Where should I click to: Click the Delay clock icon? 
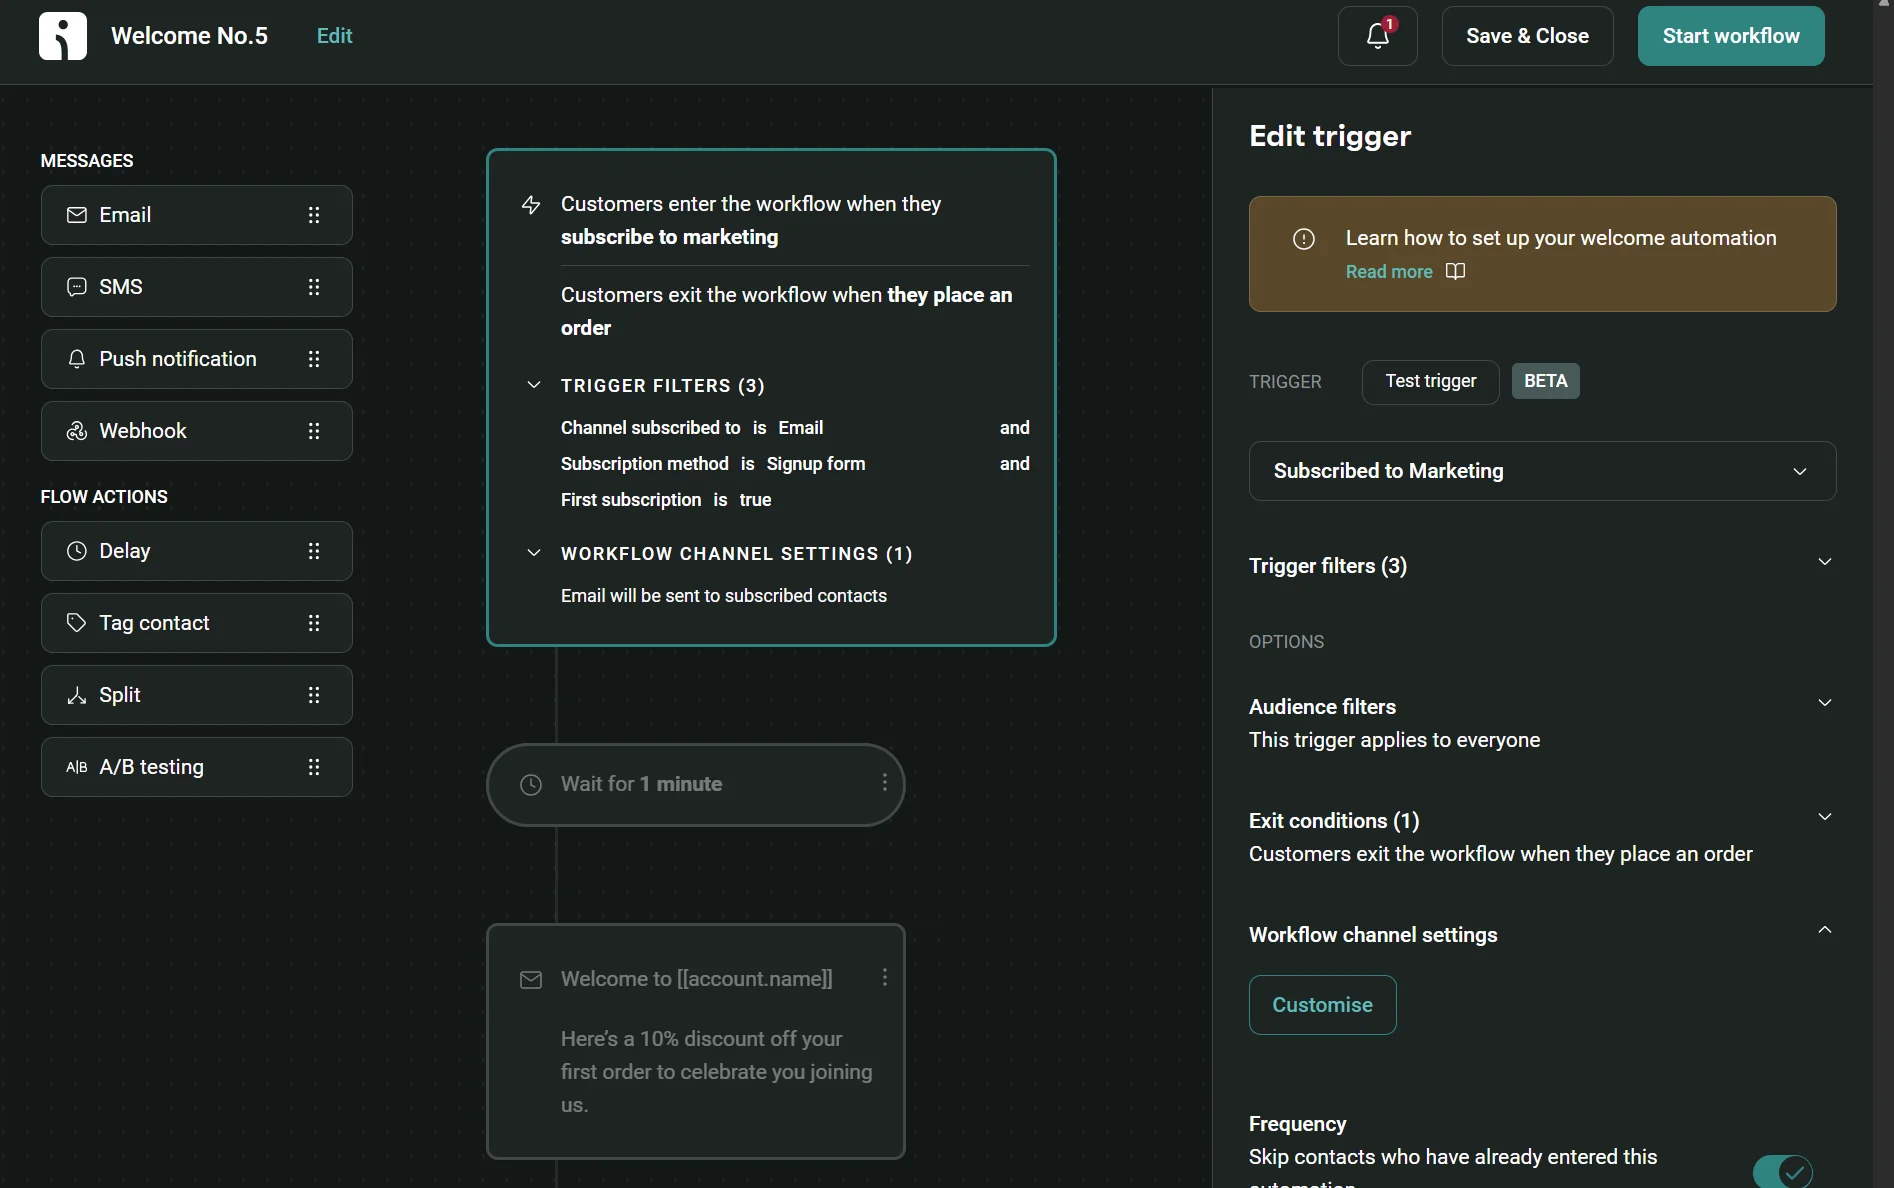coord(76,551)
